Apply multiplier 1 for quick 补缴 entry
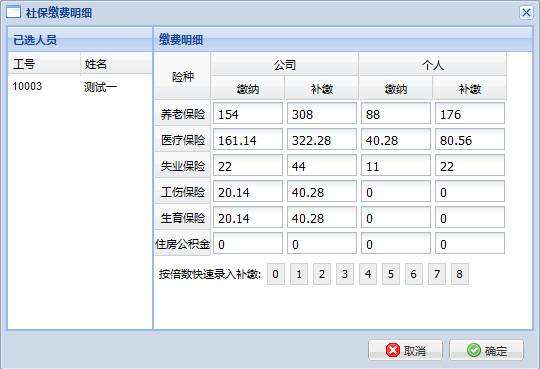The image size is (540, 369). [x=299, y=274]
